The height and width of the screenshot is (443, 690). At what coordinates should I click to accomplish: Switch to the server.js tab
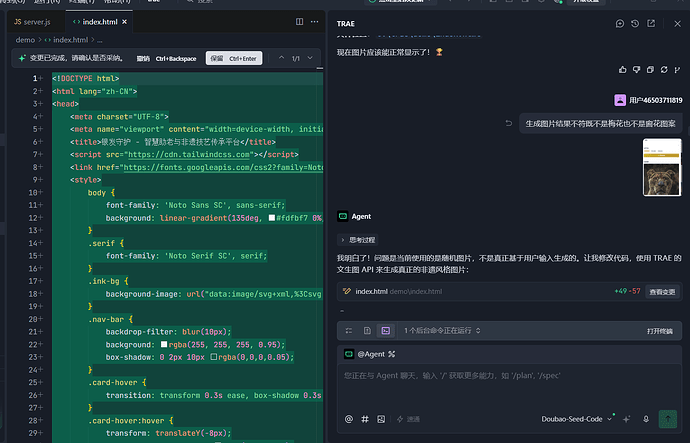[x=32, y=22]
